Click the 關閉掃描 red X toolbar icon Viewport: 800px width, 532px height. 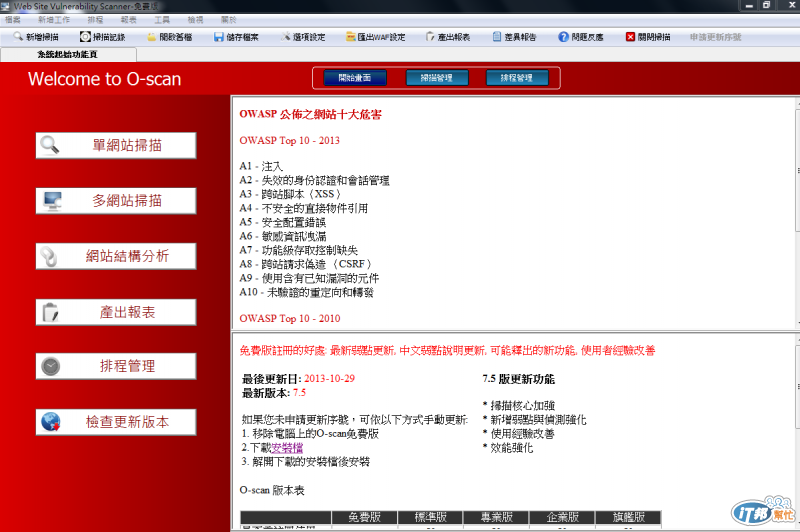pyautogui.click(x=631, y=37)
